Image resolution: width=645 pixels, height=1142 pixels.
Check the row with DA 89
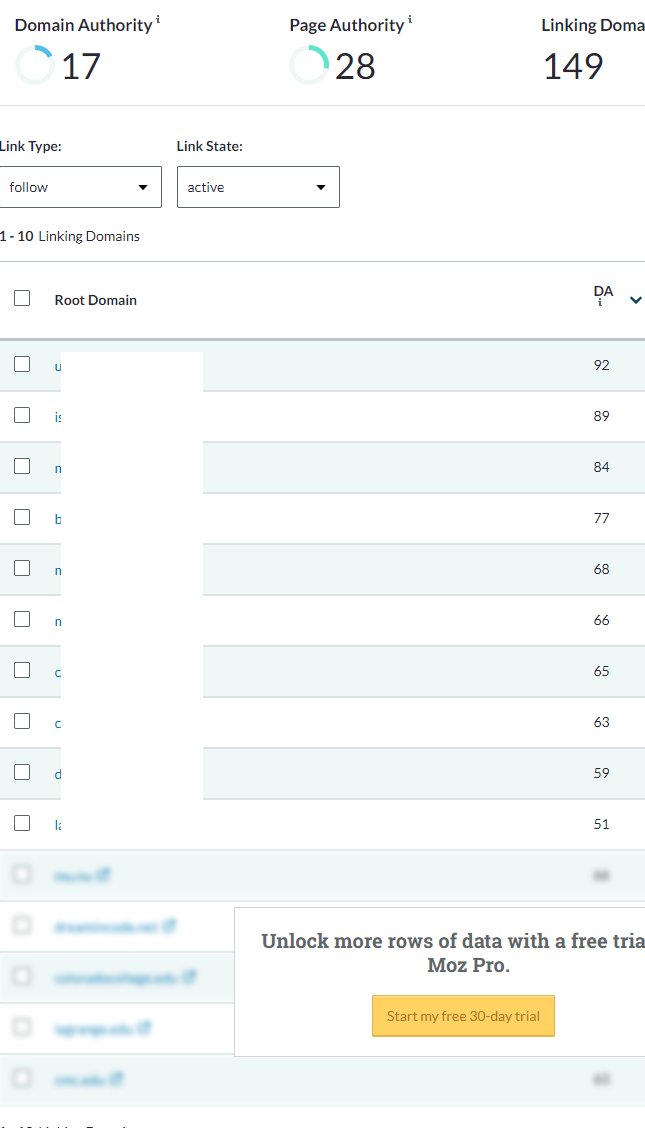pos(23,414)
